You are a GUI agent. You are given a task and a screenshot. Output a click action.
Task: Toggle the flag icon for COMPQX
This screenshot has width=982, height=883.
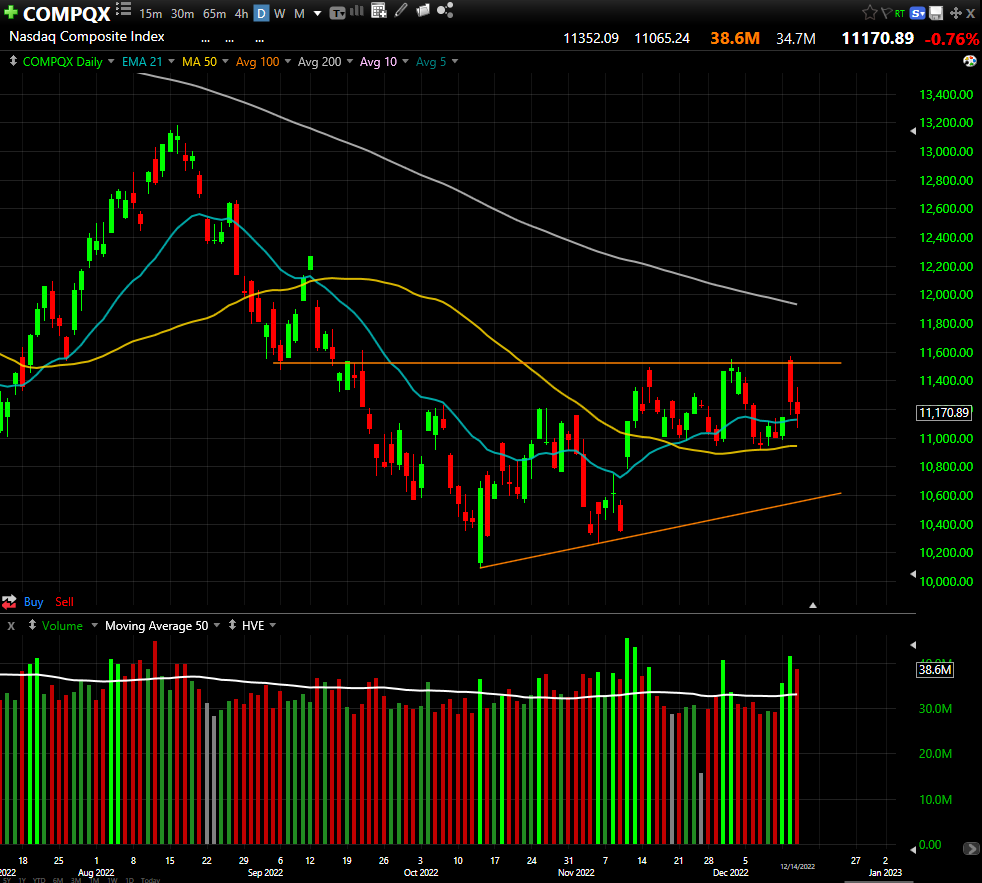pyautogui.click(x=886, y=13)
